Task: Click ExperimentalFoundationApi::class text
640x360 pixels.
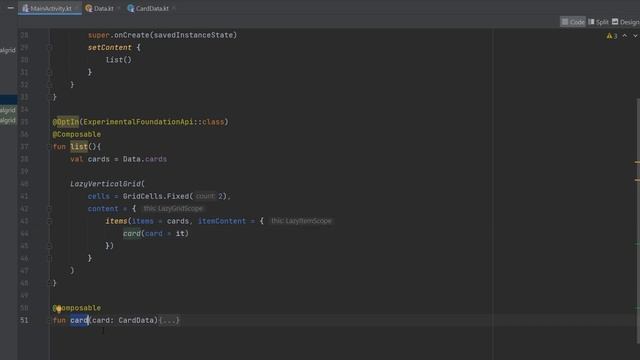Action: [x=153, y=122]
